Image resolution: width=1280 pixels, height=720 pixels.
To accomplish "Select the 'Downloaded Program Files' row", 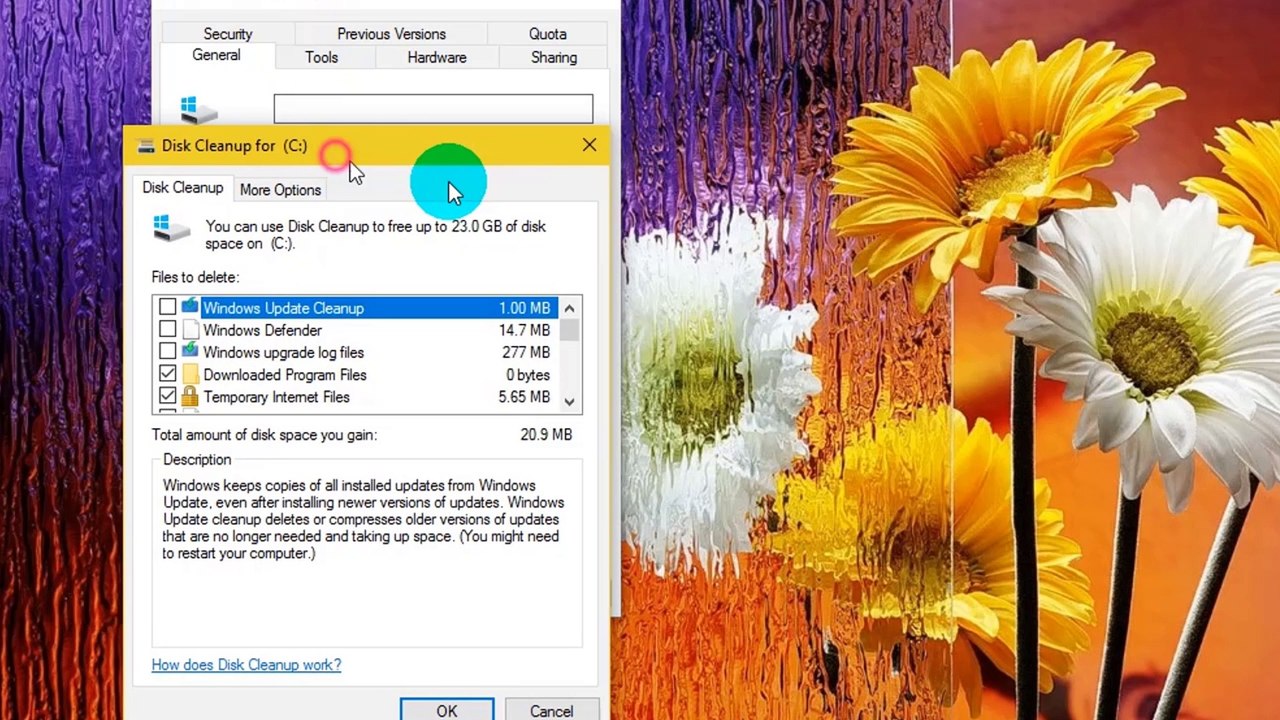I will tap(356, 375).
